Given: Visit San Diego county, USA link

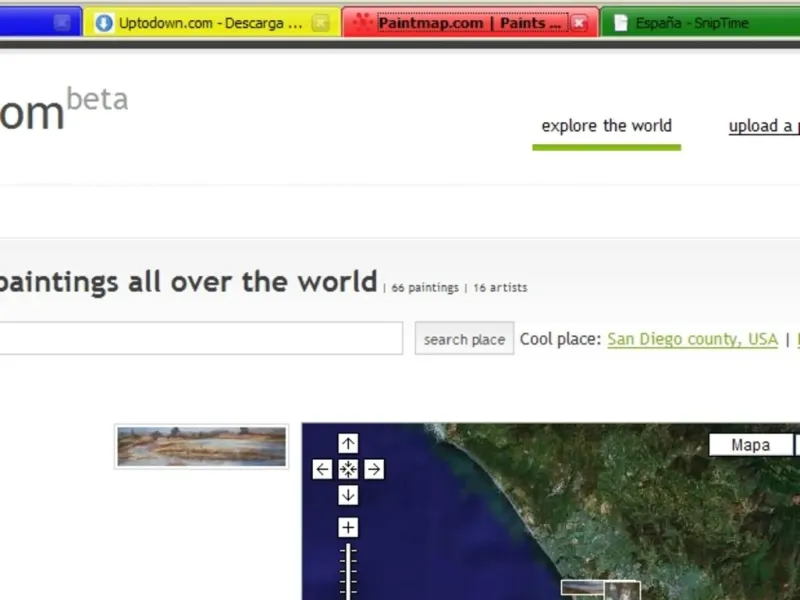Looking at the screenshot, I should point(692,339).
